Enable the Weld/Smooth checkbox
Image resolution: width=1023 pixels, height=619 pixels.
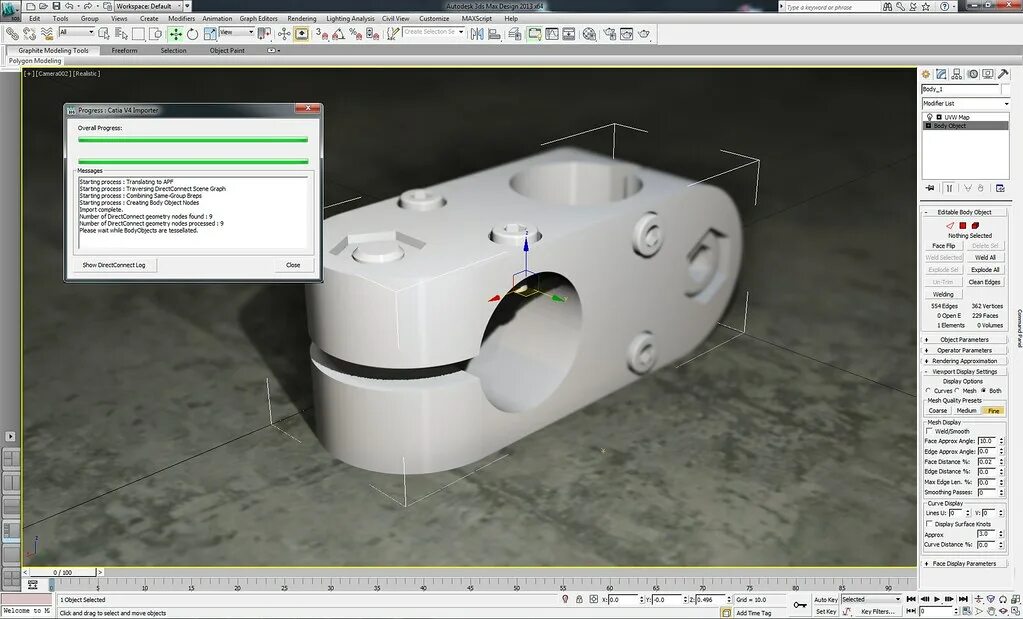tap(929, 431)
